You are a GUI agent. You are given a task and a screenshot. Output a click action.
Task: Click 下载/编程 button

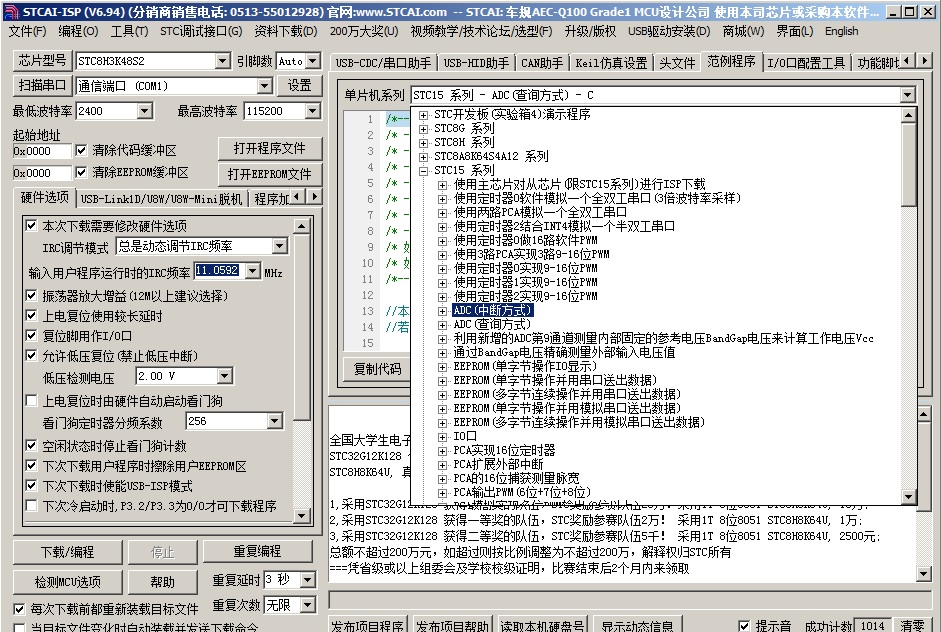click(67, 552)
